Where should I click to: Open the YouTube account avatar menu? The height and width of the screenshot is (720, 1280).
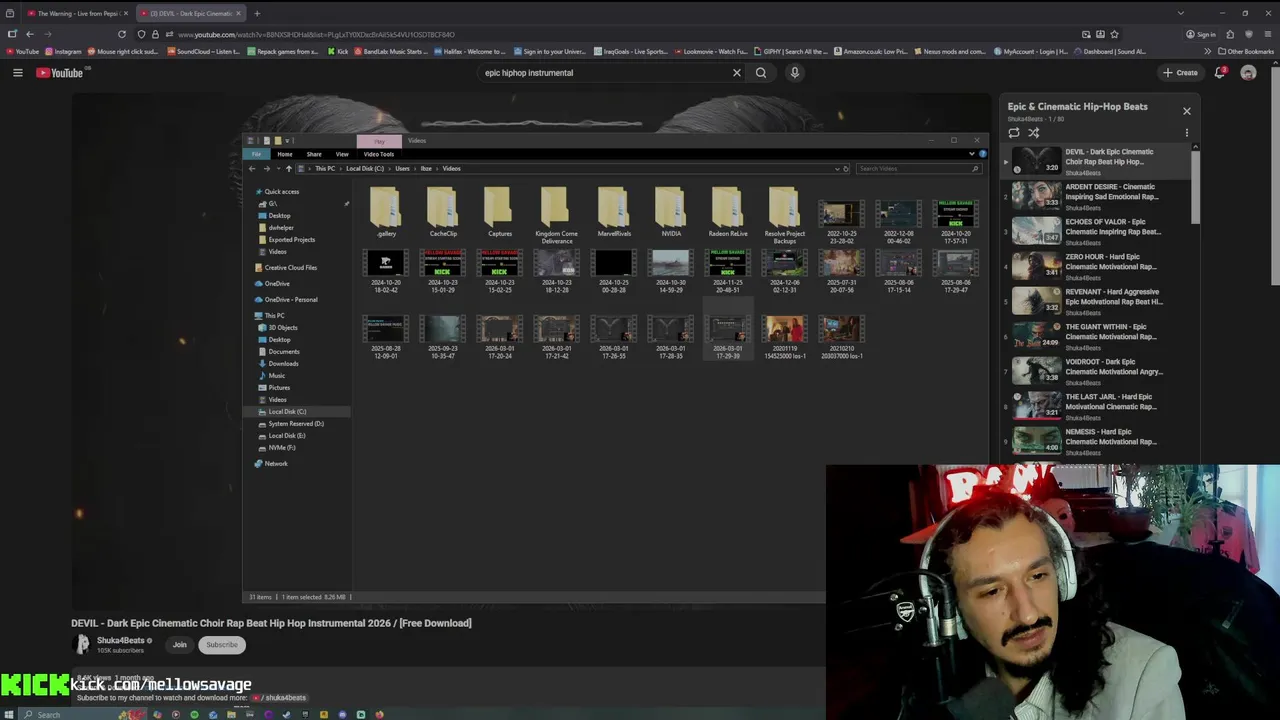1248,72
